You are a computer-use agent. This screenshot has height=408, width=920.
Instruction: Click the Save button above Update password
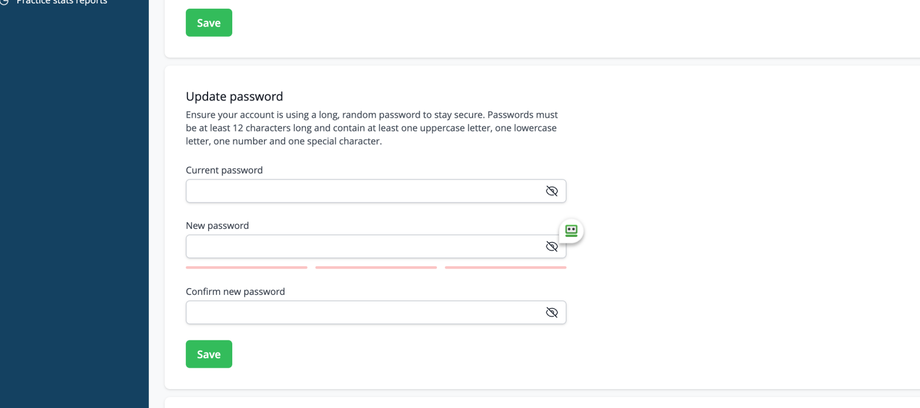208,23
